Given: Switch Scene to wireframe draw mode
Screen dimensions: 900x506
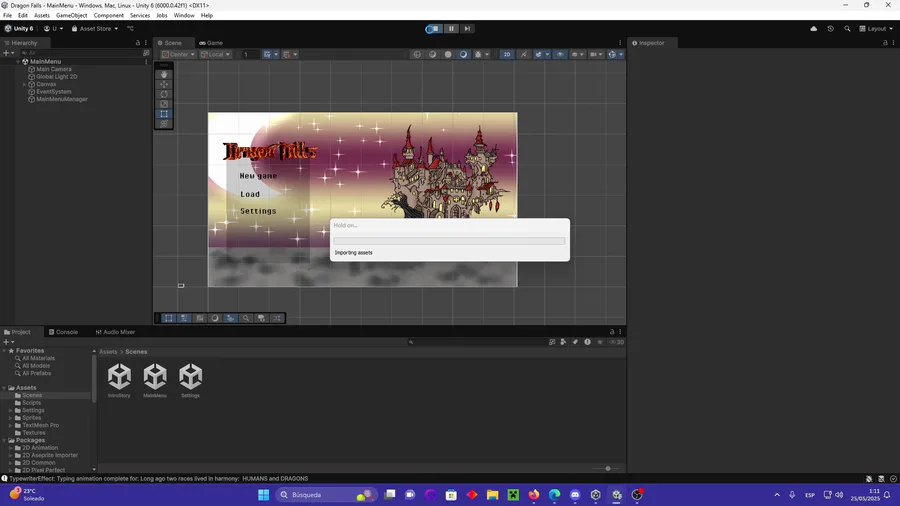Looking at the screenshot, I should tap(417, 55).
